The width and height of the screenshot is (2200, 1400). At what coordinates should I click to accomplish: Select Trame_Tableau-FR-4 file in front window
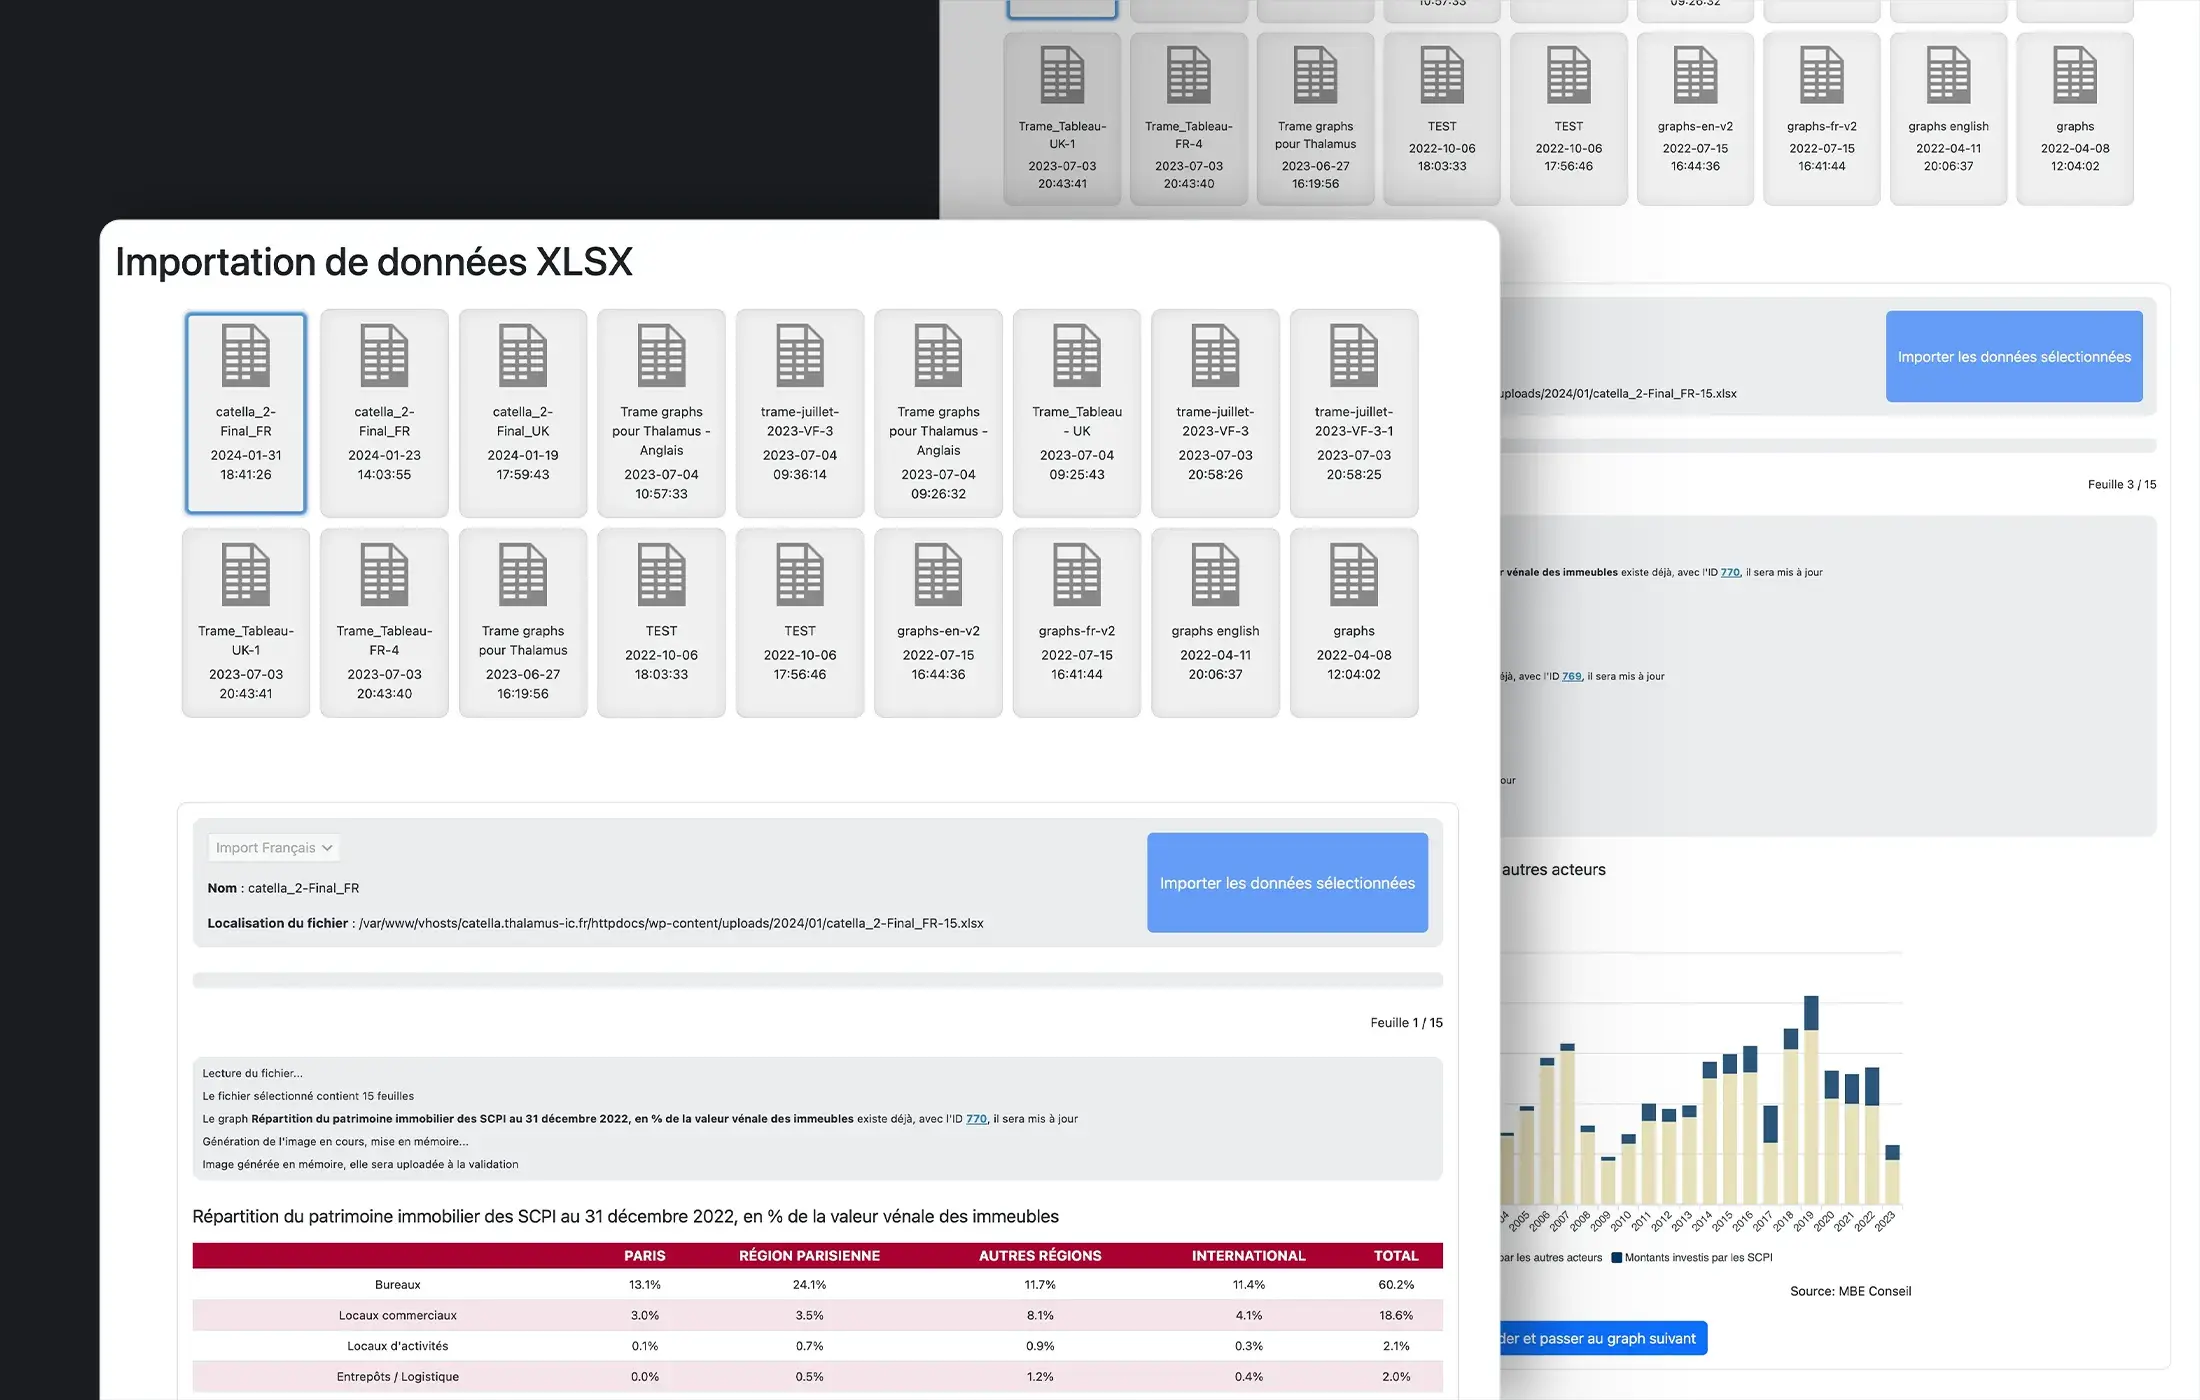tap(384, 622)
